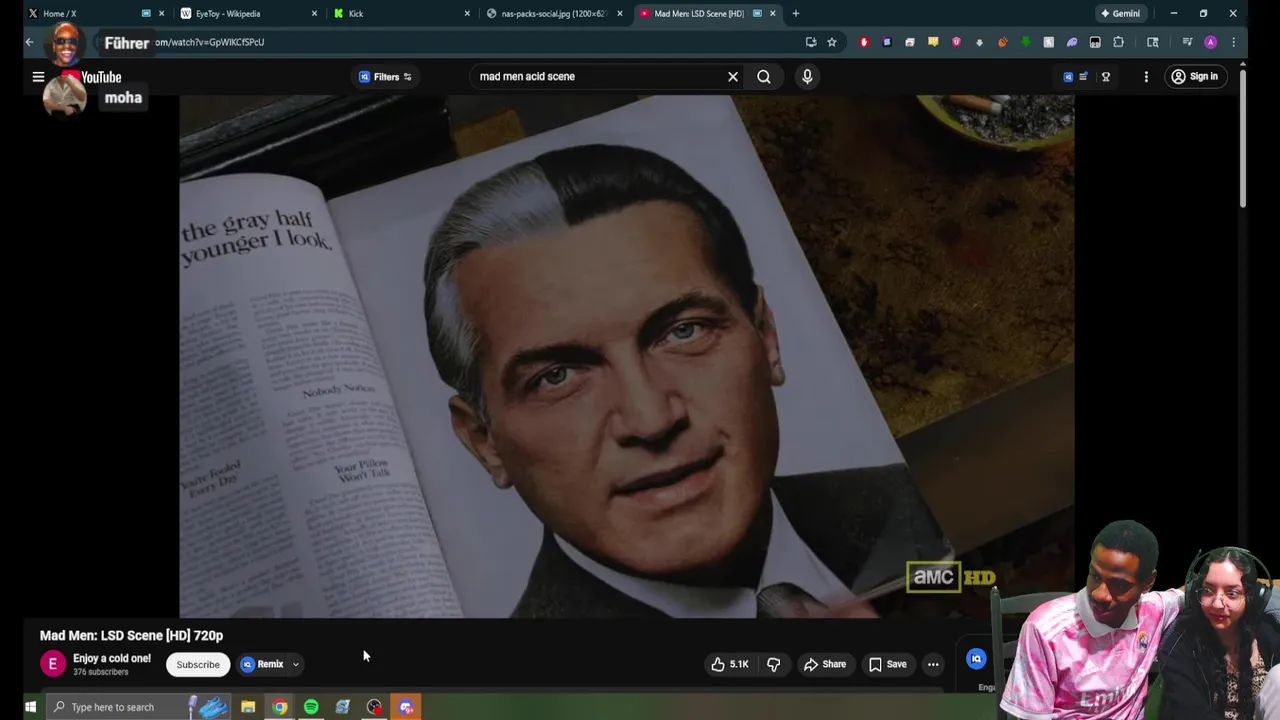The image size is (1280, 720).
Task: Close the EyeToy - Wikipedia tab
Action: point(314,13)
